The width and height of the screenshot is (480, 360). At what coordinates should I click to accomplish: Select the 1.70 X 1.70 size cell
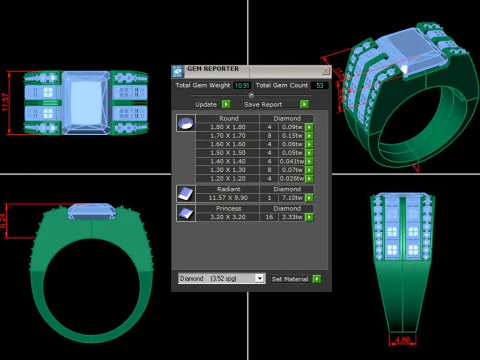click(228, 136)
